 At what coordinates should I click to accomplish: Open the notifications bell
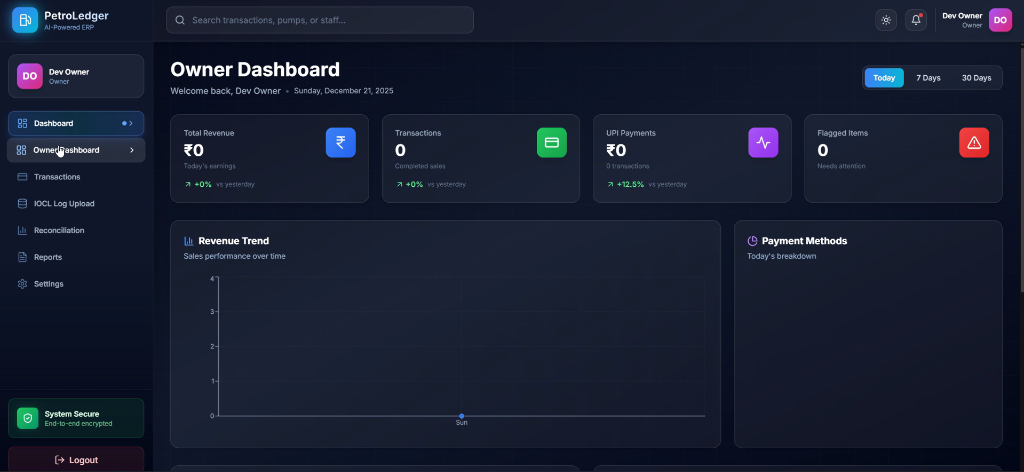[x=915, y=20]
